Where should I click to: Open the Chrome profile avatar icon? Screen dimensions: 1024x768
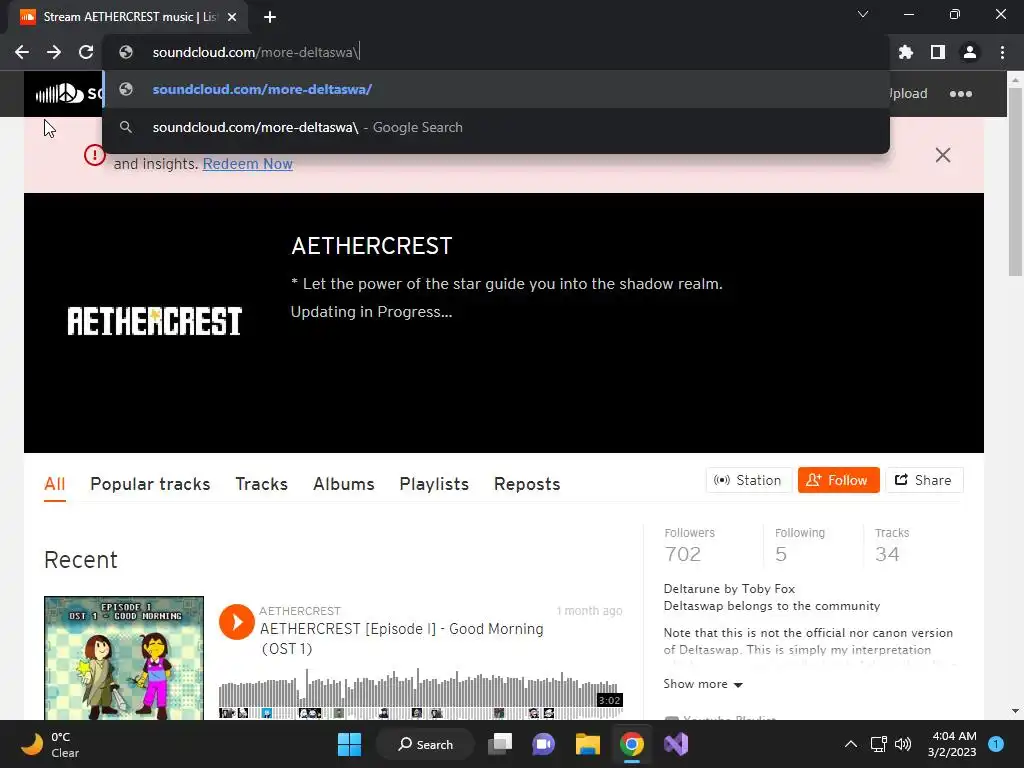[x=970, y=52]
